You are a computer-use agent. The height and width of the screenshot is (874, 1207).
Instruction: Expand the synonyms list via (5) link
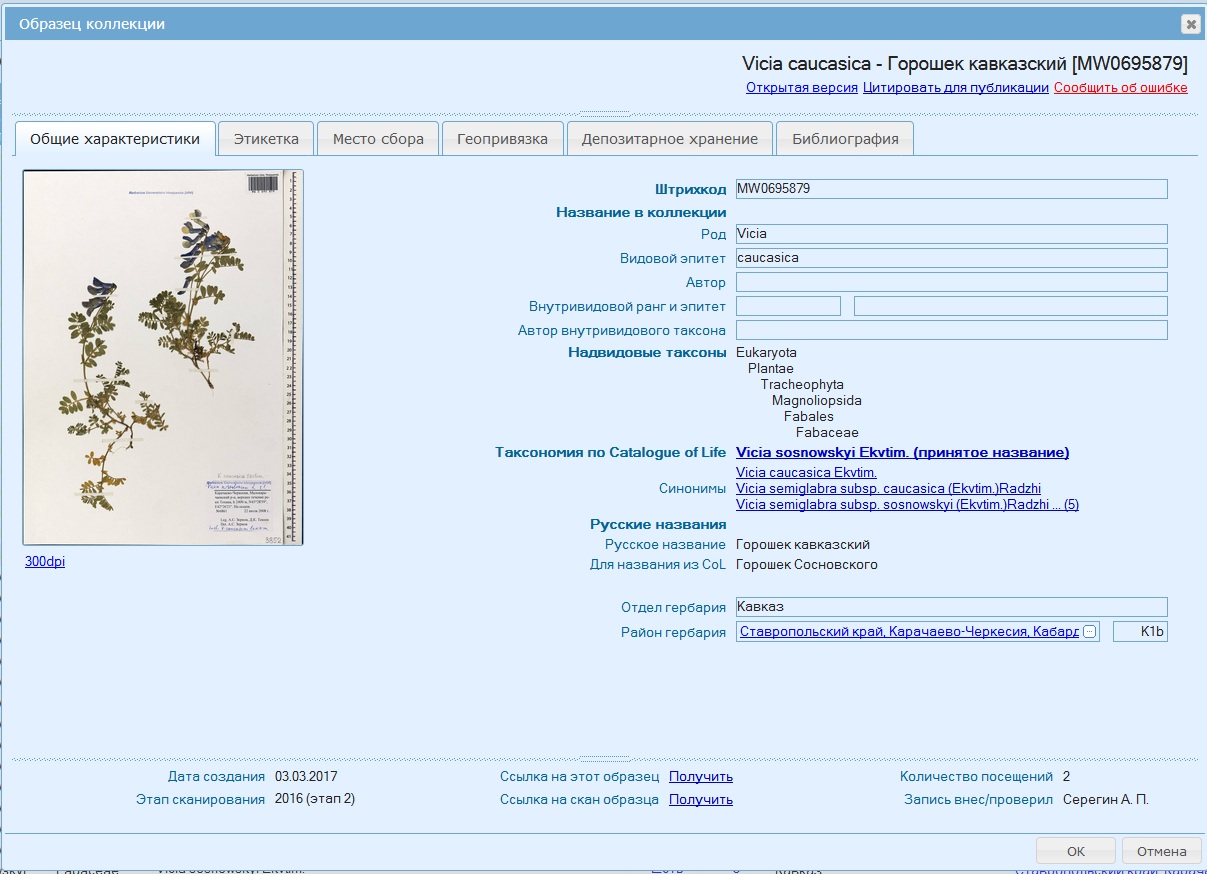1071,505
